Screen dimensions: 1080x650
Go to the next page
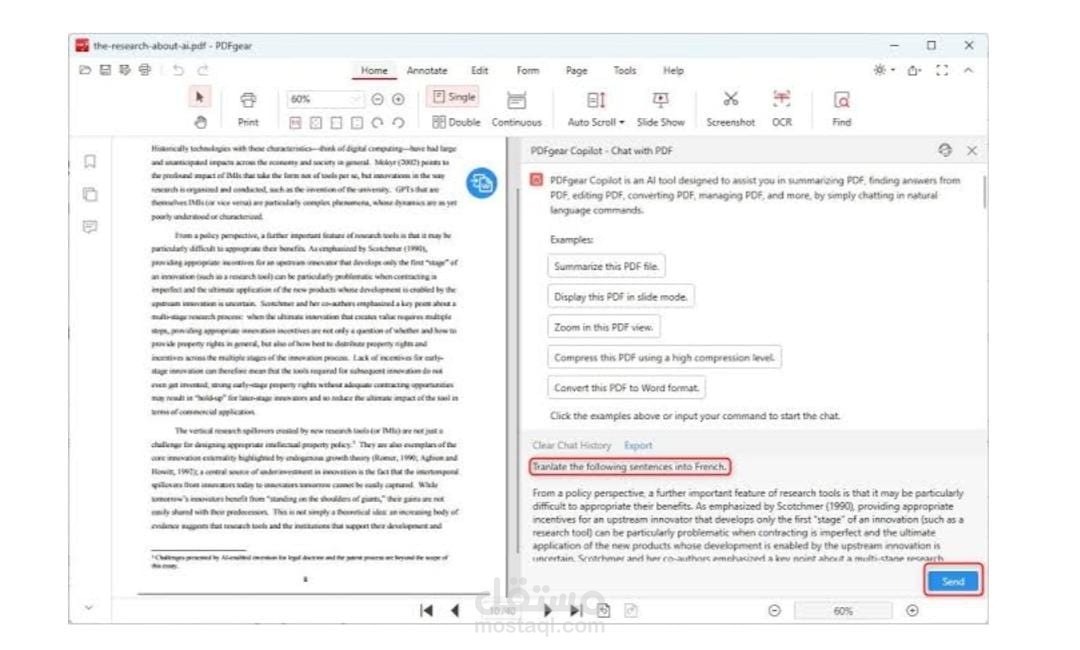click(548, 610)
